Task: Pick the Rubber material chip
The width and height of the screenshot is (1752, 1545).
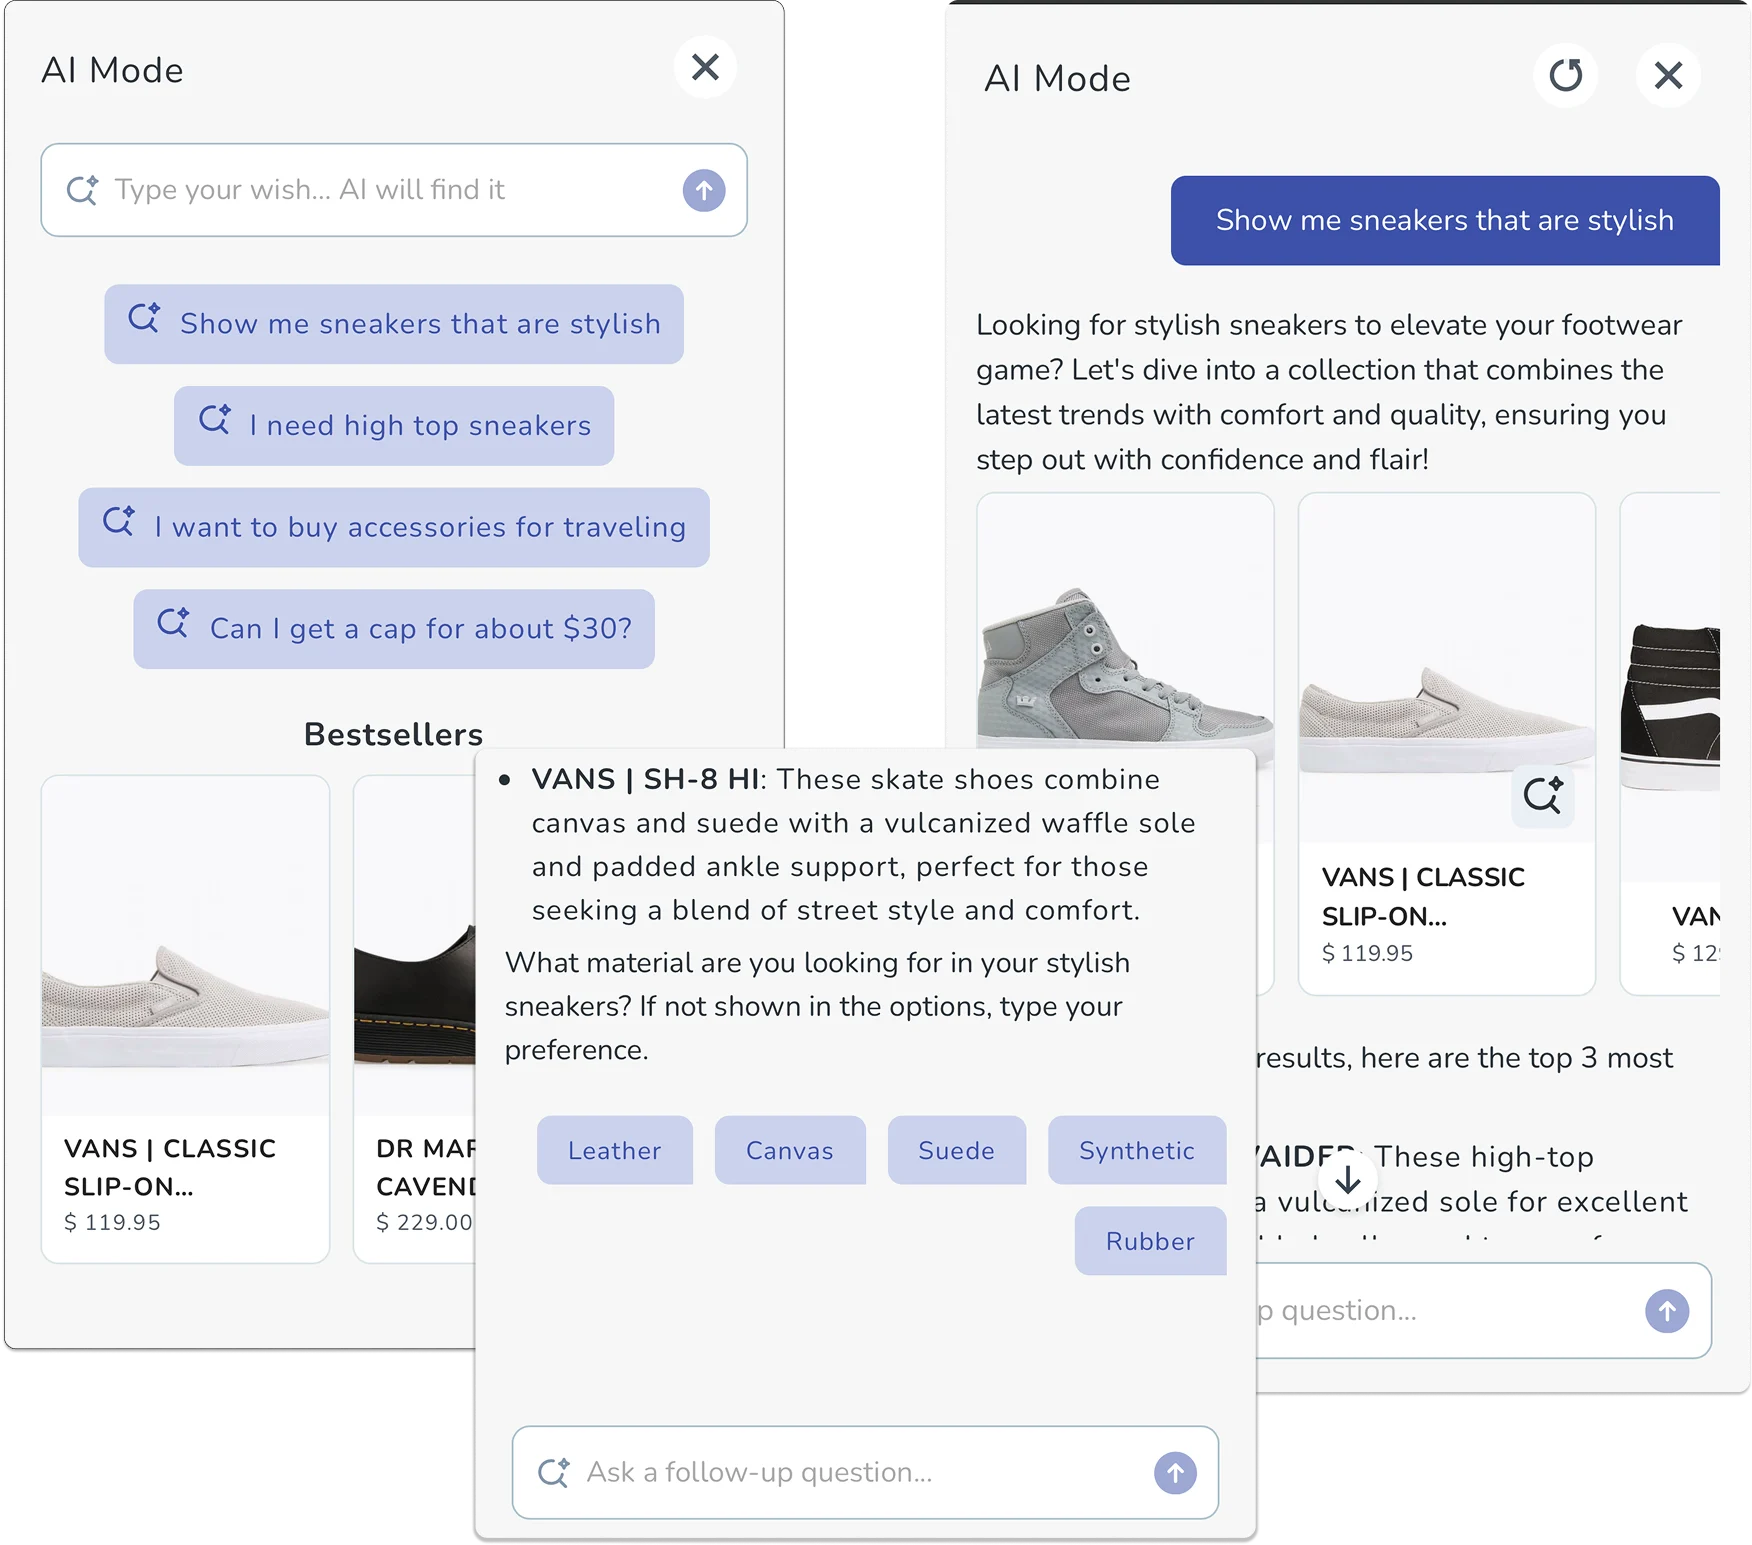Action: point(1151,1241)
